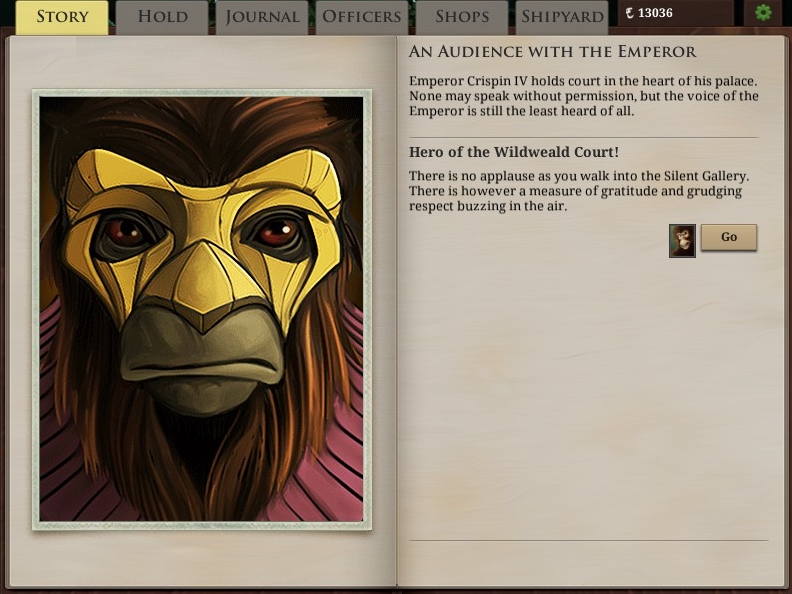Viewport: 792px width, 594px height.
Task: Click the monkey portrait icon beside Go
Action: click(x=682, y=241)
